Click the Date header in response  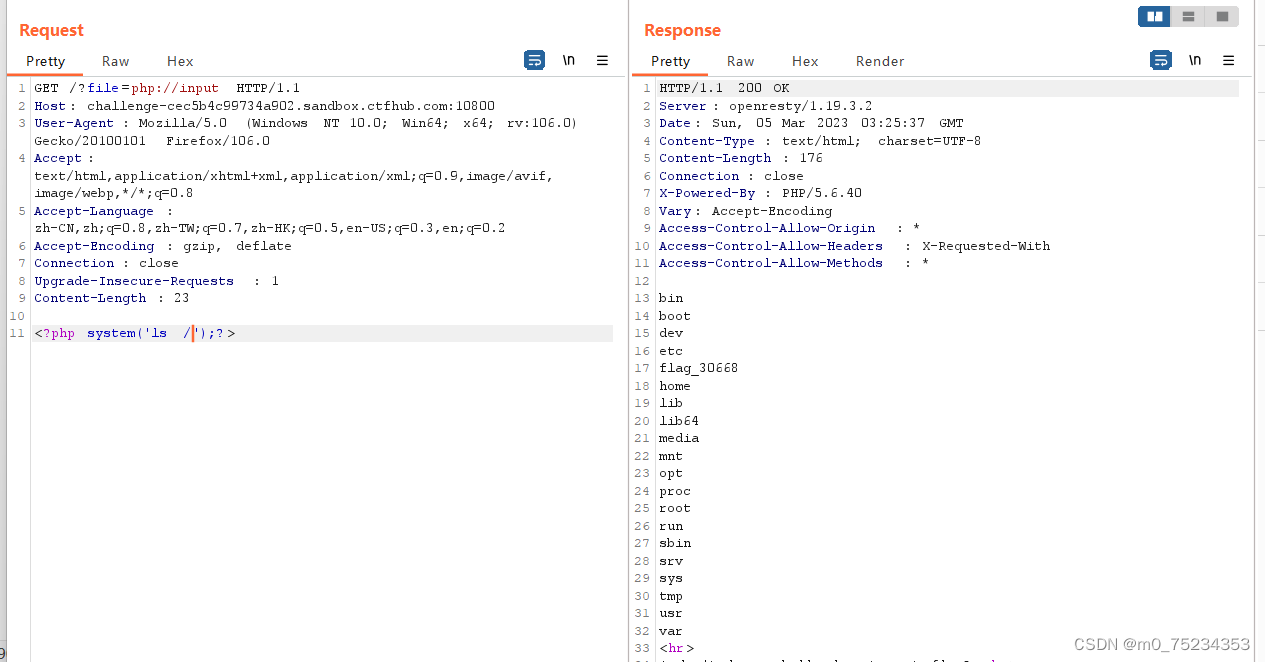811,123
